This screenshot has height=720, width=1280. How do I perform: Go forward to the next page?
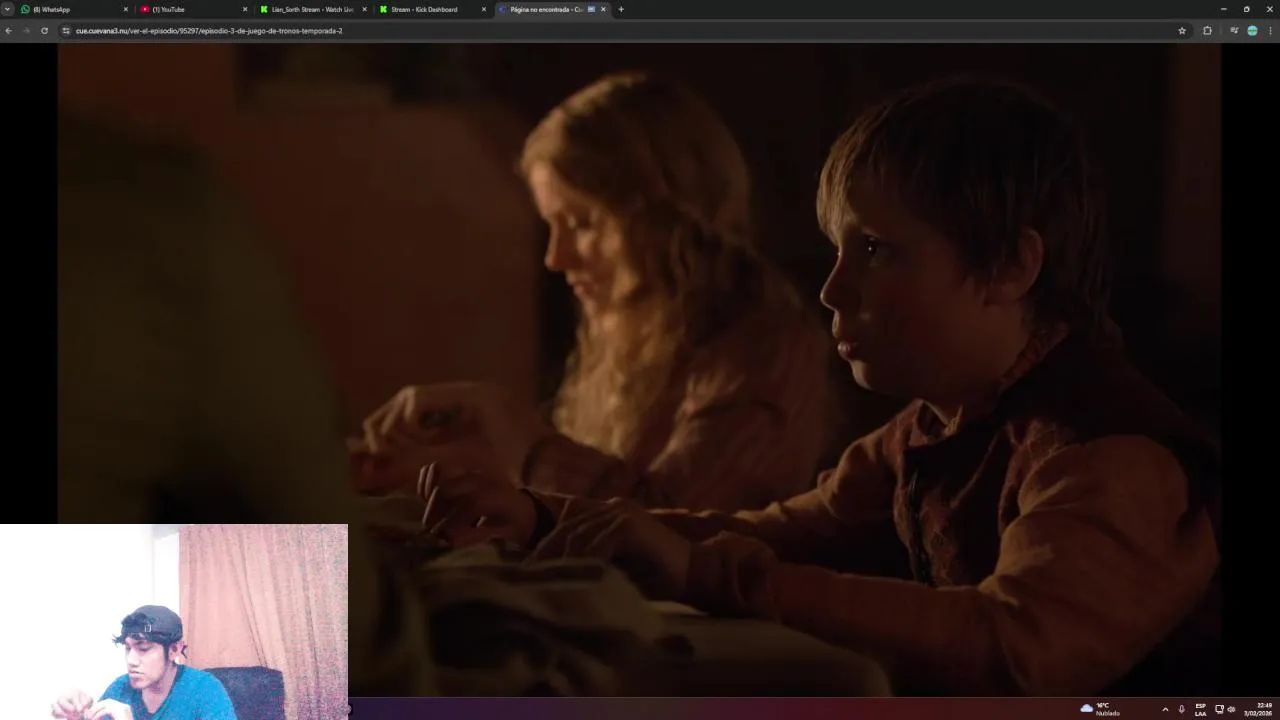(x=26, y=31)
